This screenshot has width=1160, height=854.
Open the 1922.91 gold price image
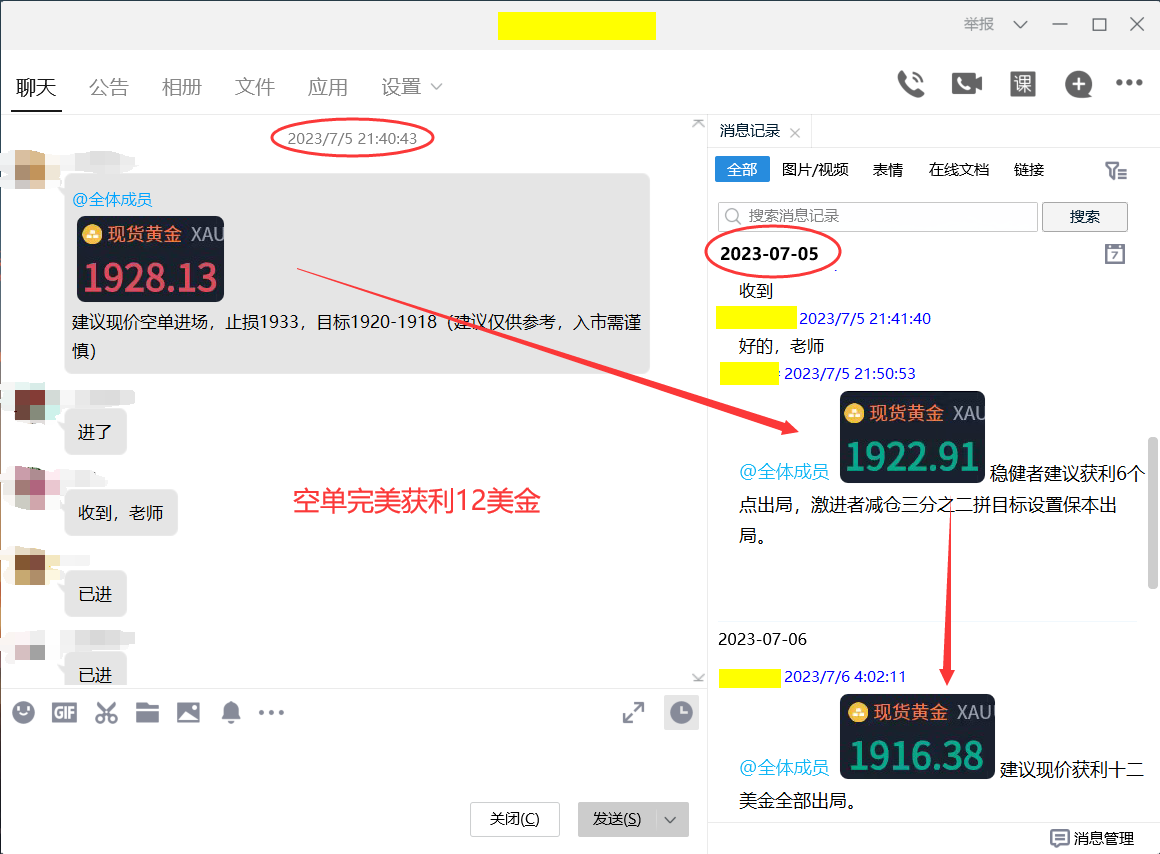(912, 437)
